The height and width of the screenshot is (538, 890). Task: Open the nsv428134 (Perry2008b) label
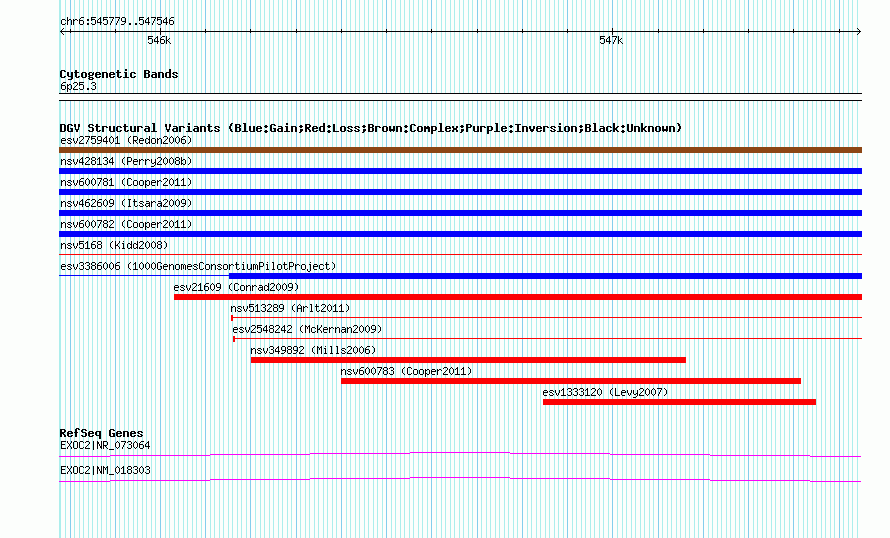pos(126,161)
